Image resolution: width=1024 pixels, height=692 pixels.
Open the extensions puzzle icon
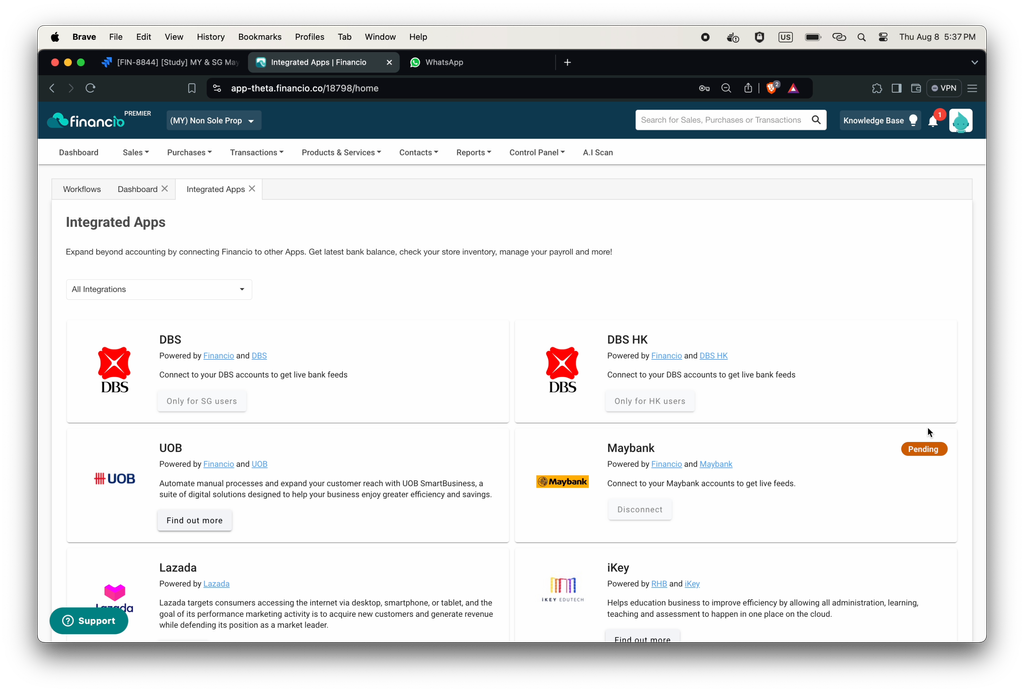coord(876,88)
